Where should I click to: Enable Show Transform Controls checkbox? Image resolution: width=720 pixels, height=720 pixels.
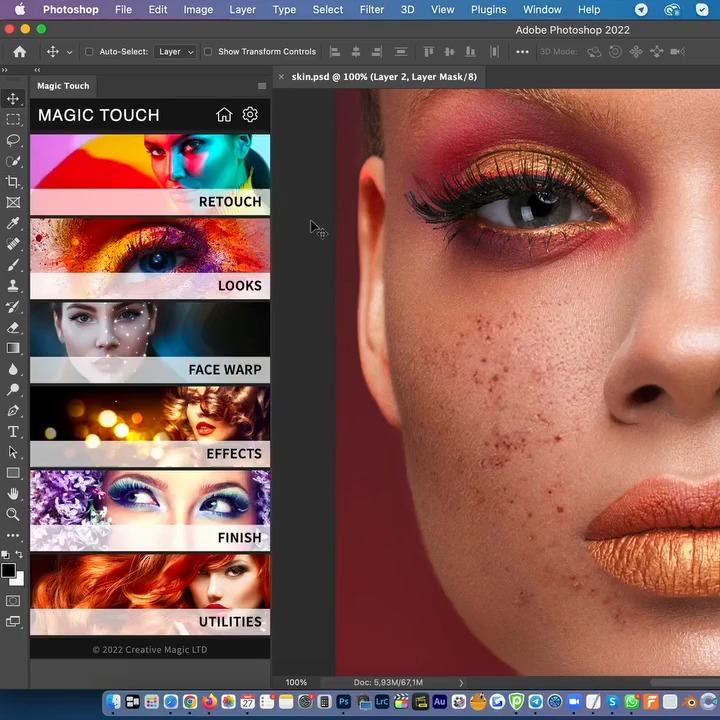(208, 52)
